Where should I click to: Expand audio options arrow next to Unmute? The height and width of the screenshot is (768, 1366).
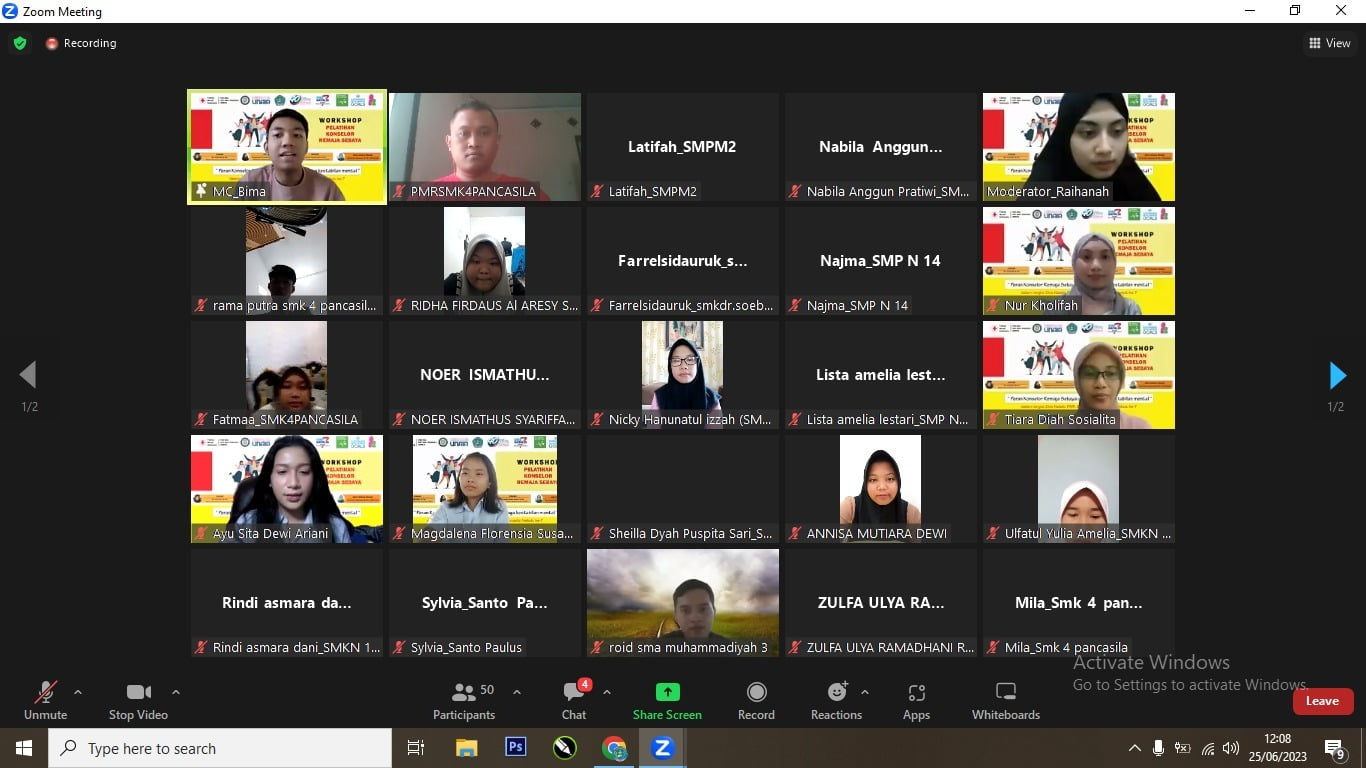(x=78, y=692)
